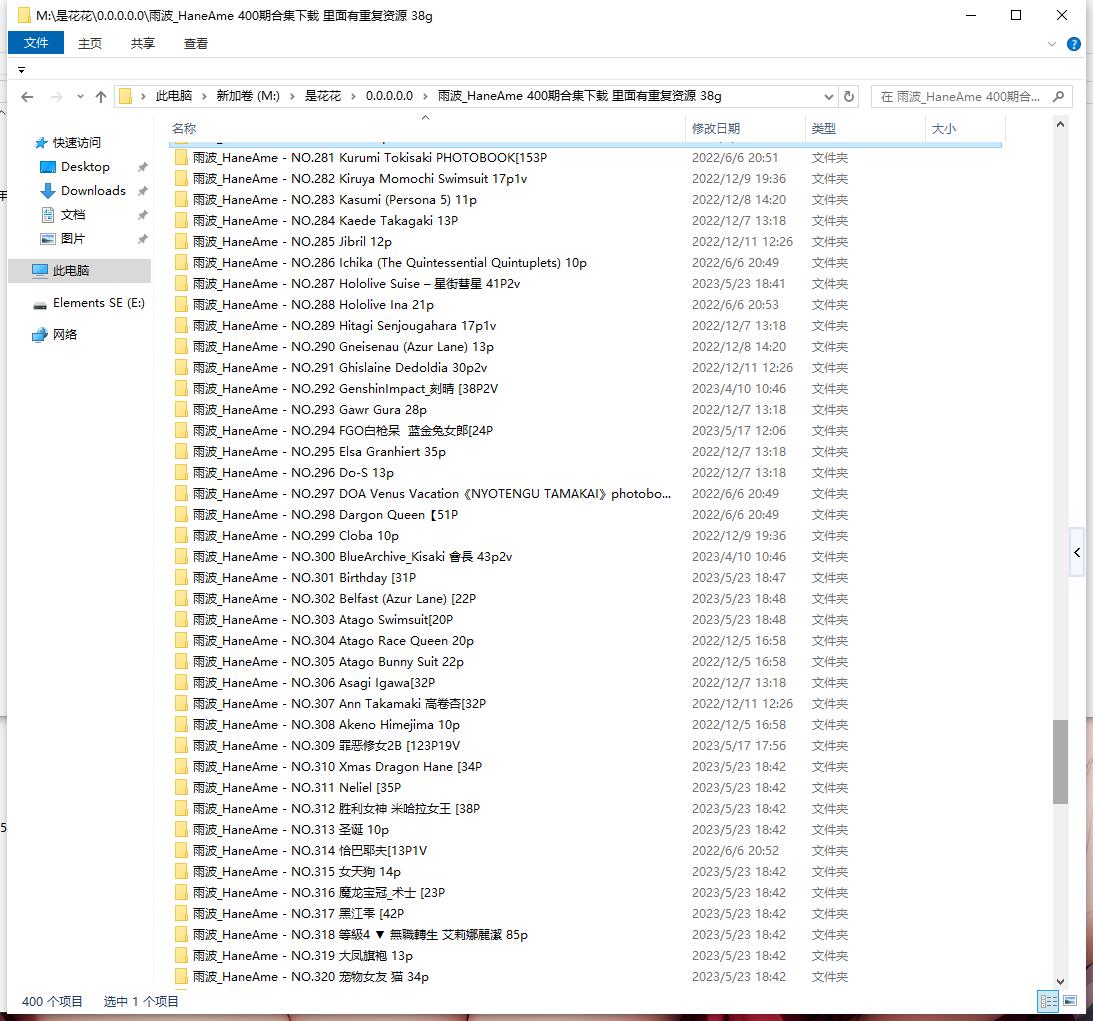Open Desktop in the navigation pane

(x=85, y=167)
